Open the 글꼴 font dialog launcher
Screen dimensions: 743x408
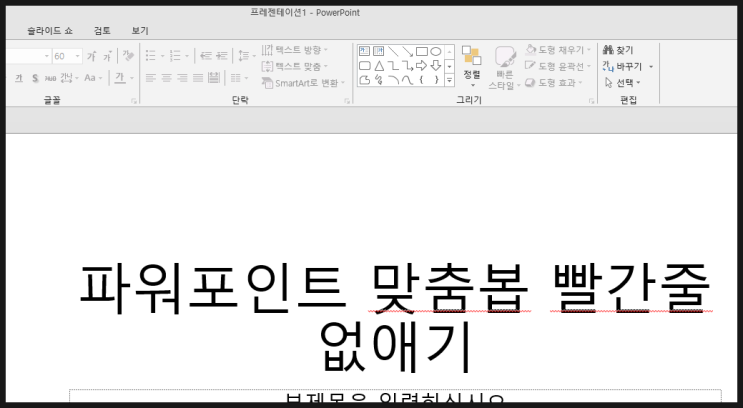pos(134,101)
